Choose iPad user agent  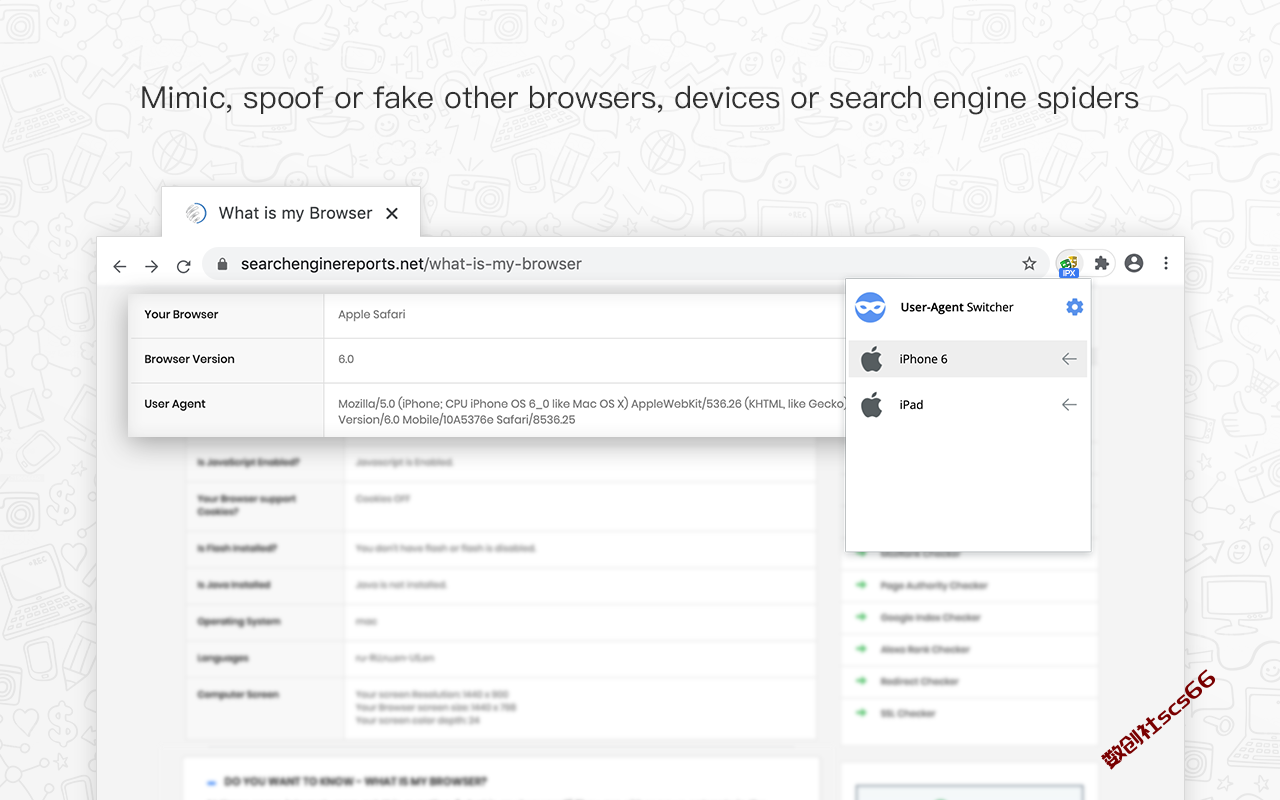tap(968, 405)
